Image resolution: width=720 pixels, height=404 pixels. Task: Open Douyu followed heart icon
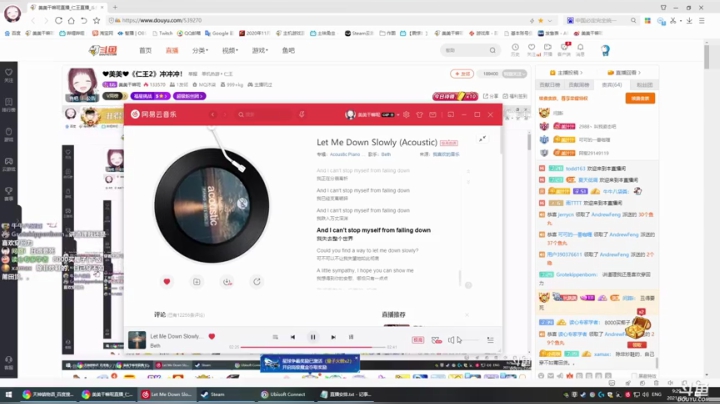tap(532, 50)
